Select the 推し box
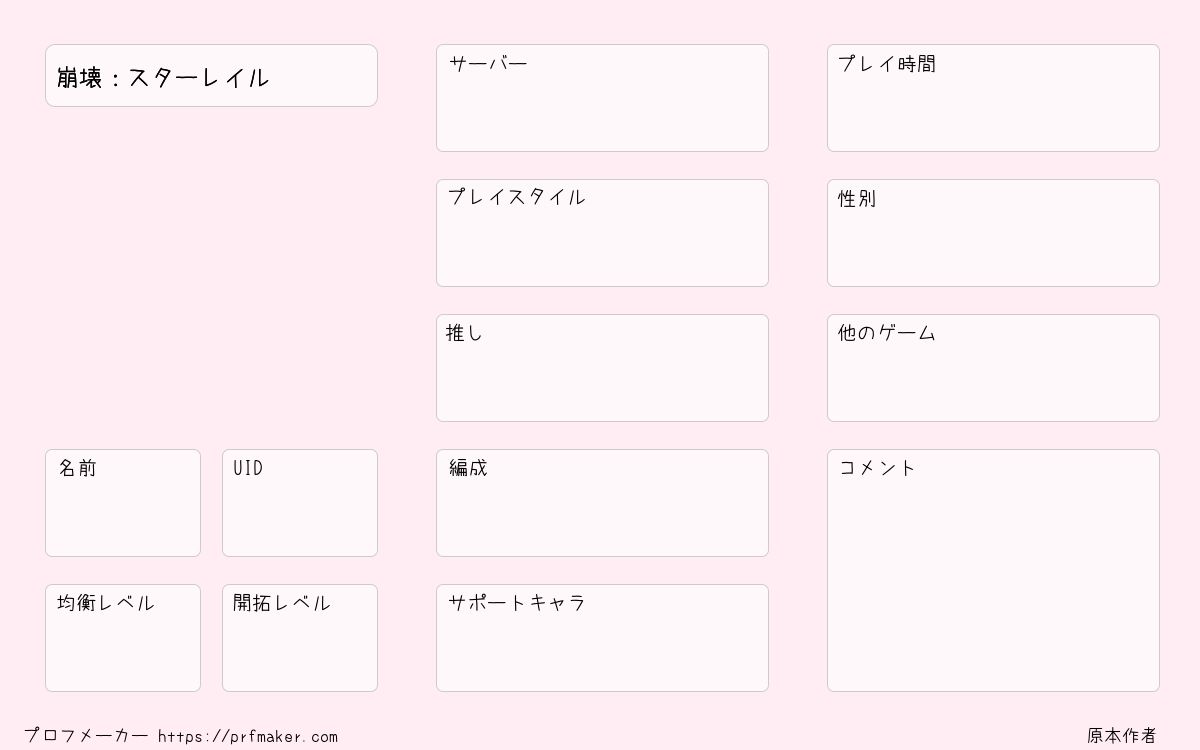This screenshot has height=750, width=1200. pyautogui.click(x=602, y=368)
